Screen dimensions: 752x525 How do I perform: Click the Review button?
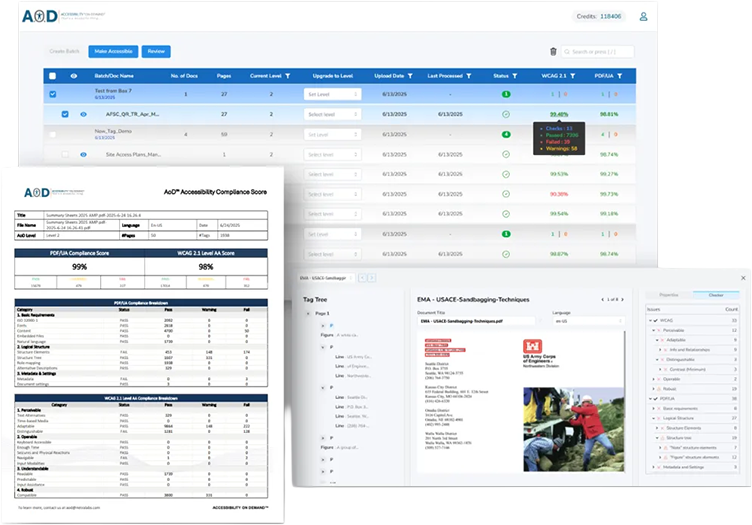[x=156, y=51]
